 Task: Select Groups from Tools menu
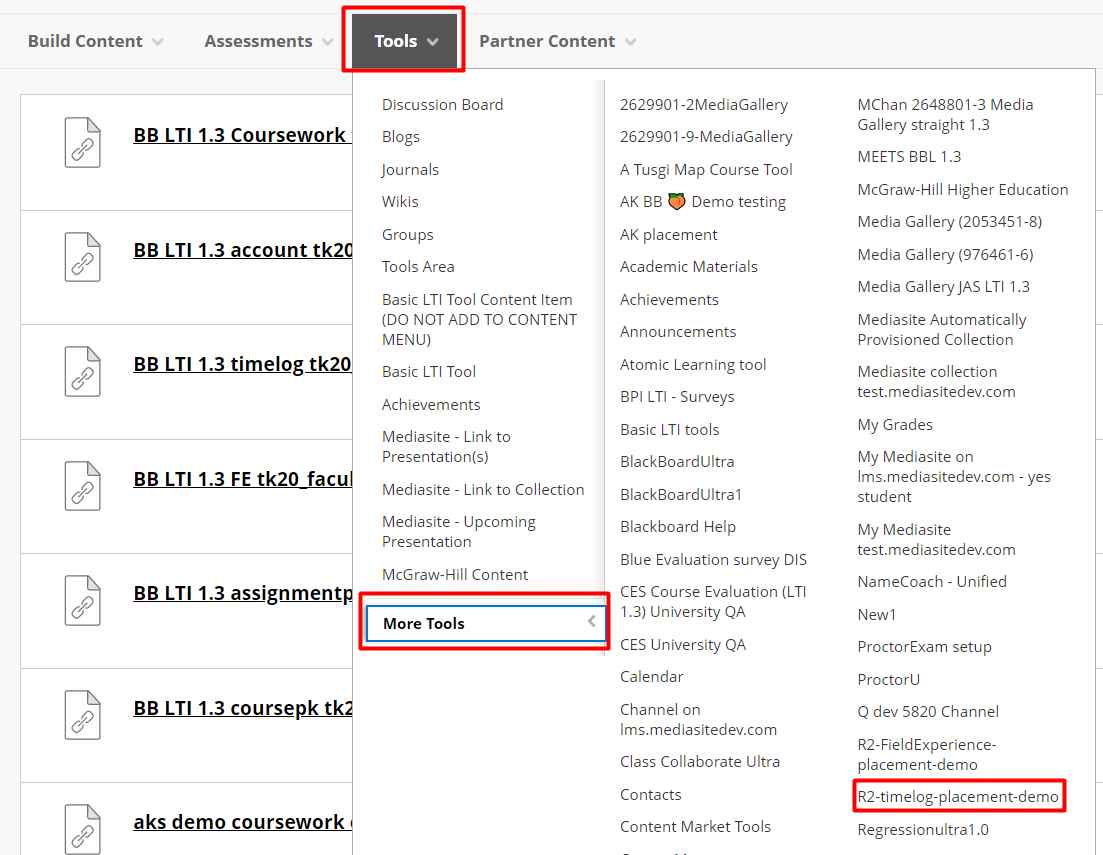click(408, 234)
